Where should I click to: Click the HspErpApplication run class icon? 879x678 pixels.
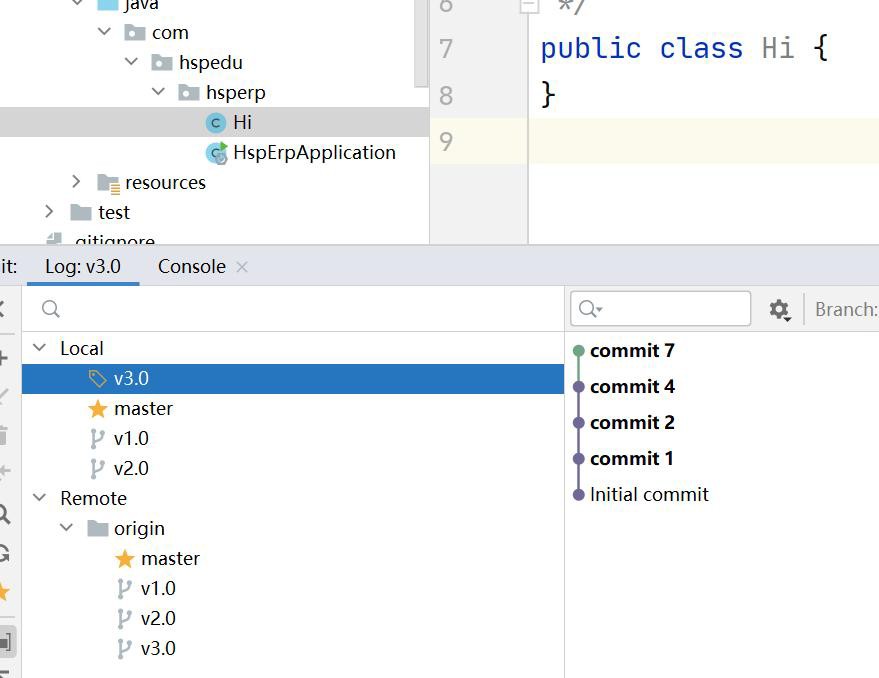pos(216,153)
